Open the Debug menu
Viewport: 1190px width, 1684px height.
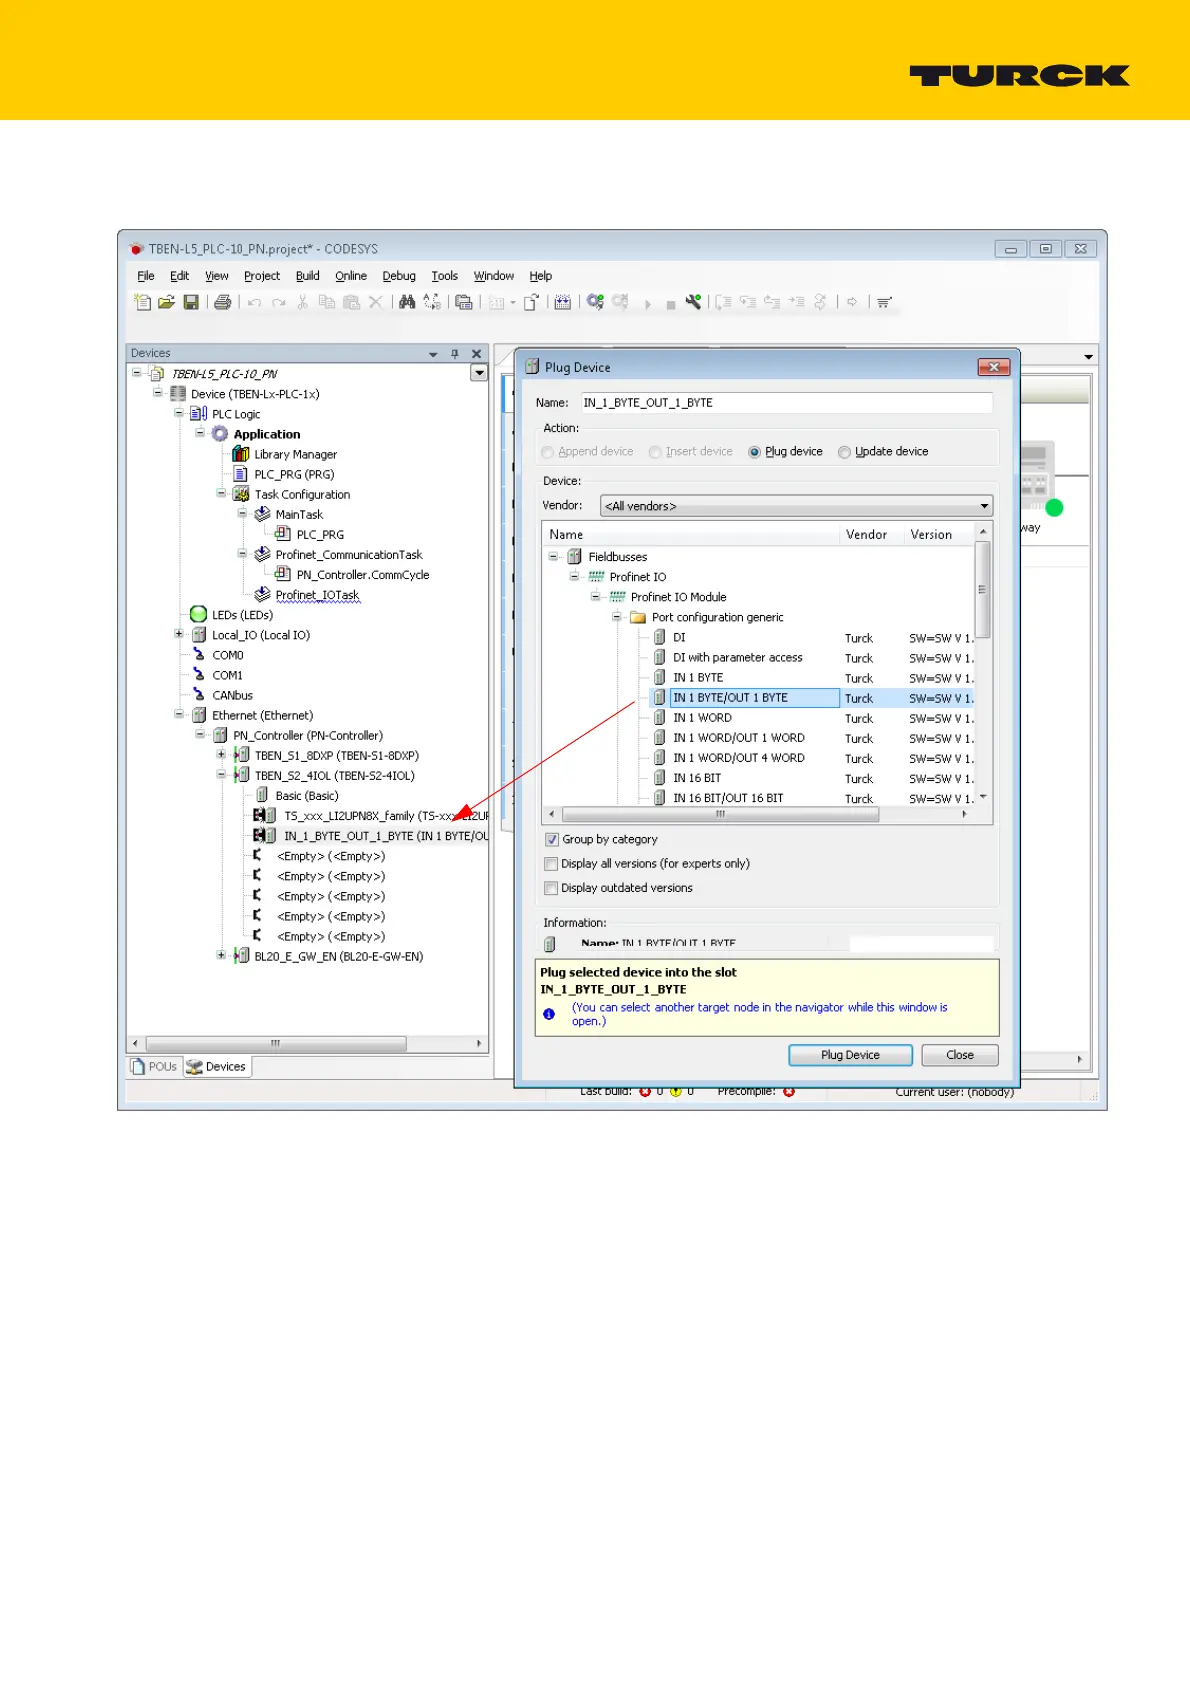point(399,276)
